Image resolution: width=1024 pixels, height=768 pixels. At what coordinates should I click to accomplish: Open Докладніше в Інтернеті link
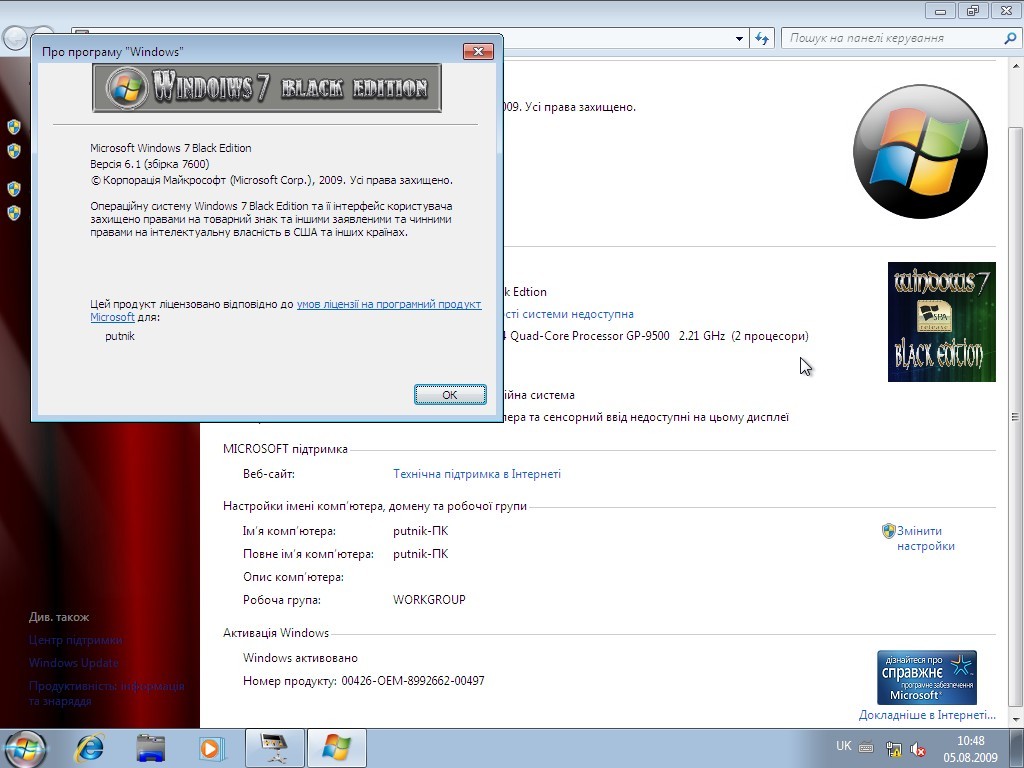click(927, 715)
